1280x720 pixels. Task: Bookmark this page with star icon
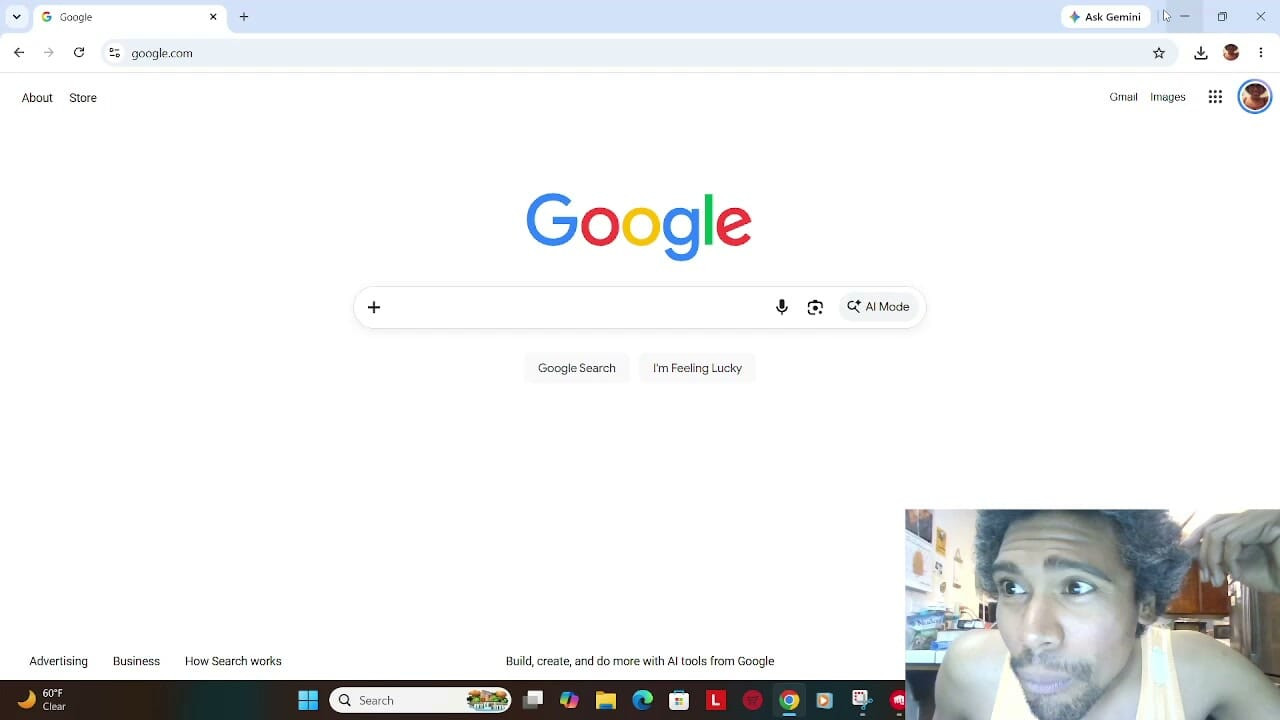pos(1159,53)
